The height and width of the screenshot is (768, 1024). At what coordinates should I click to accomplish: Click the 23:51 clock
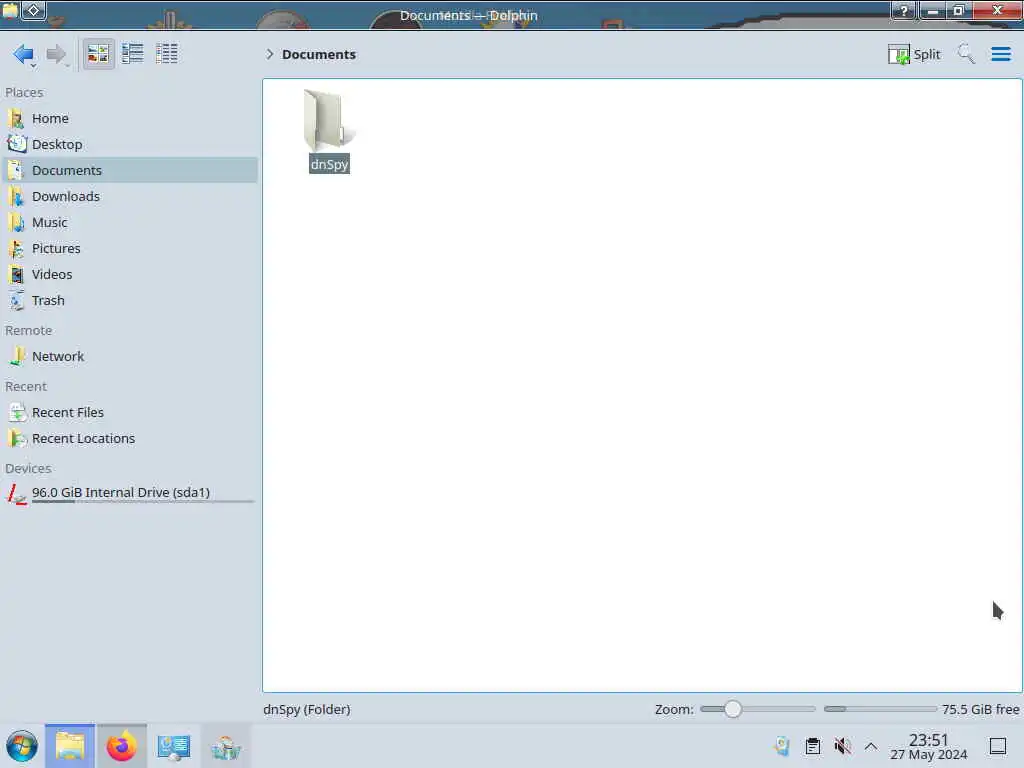pyautogui.click(x=928, y=739)
